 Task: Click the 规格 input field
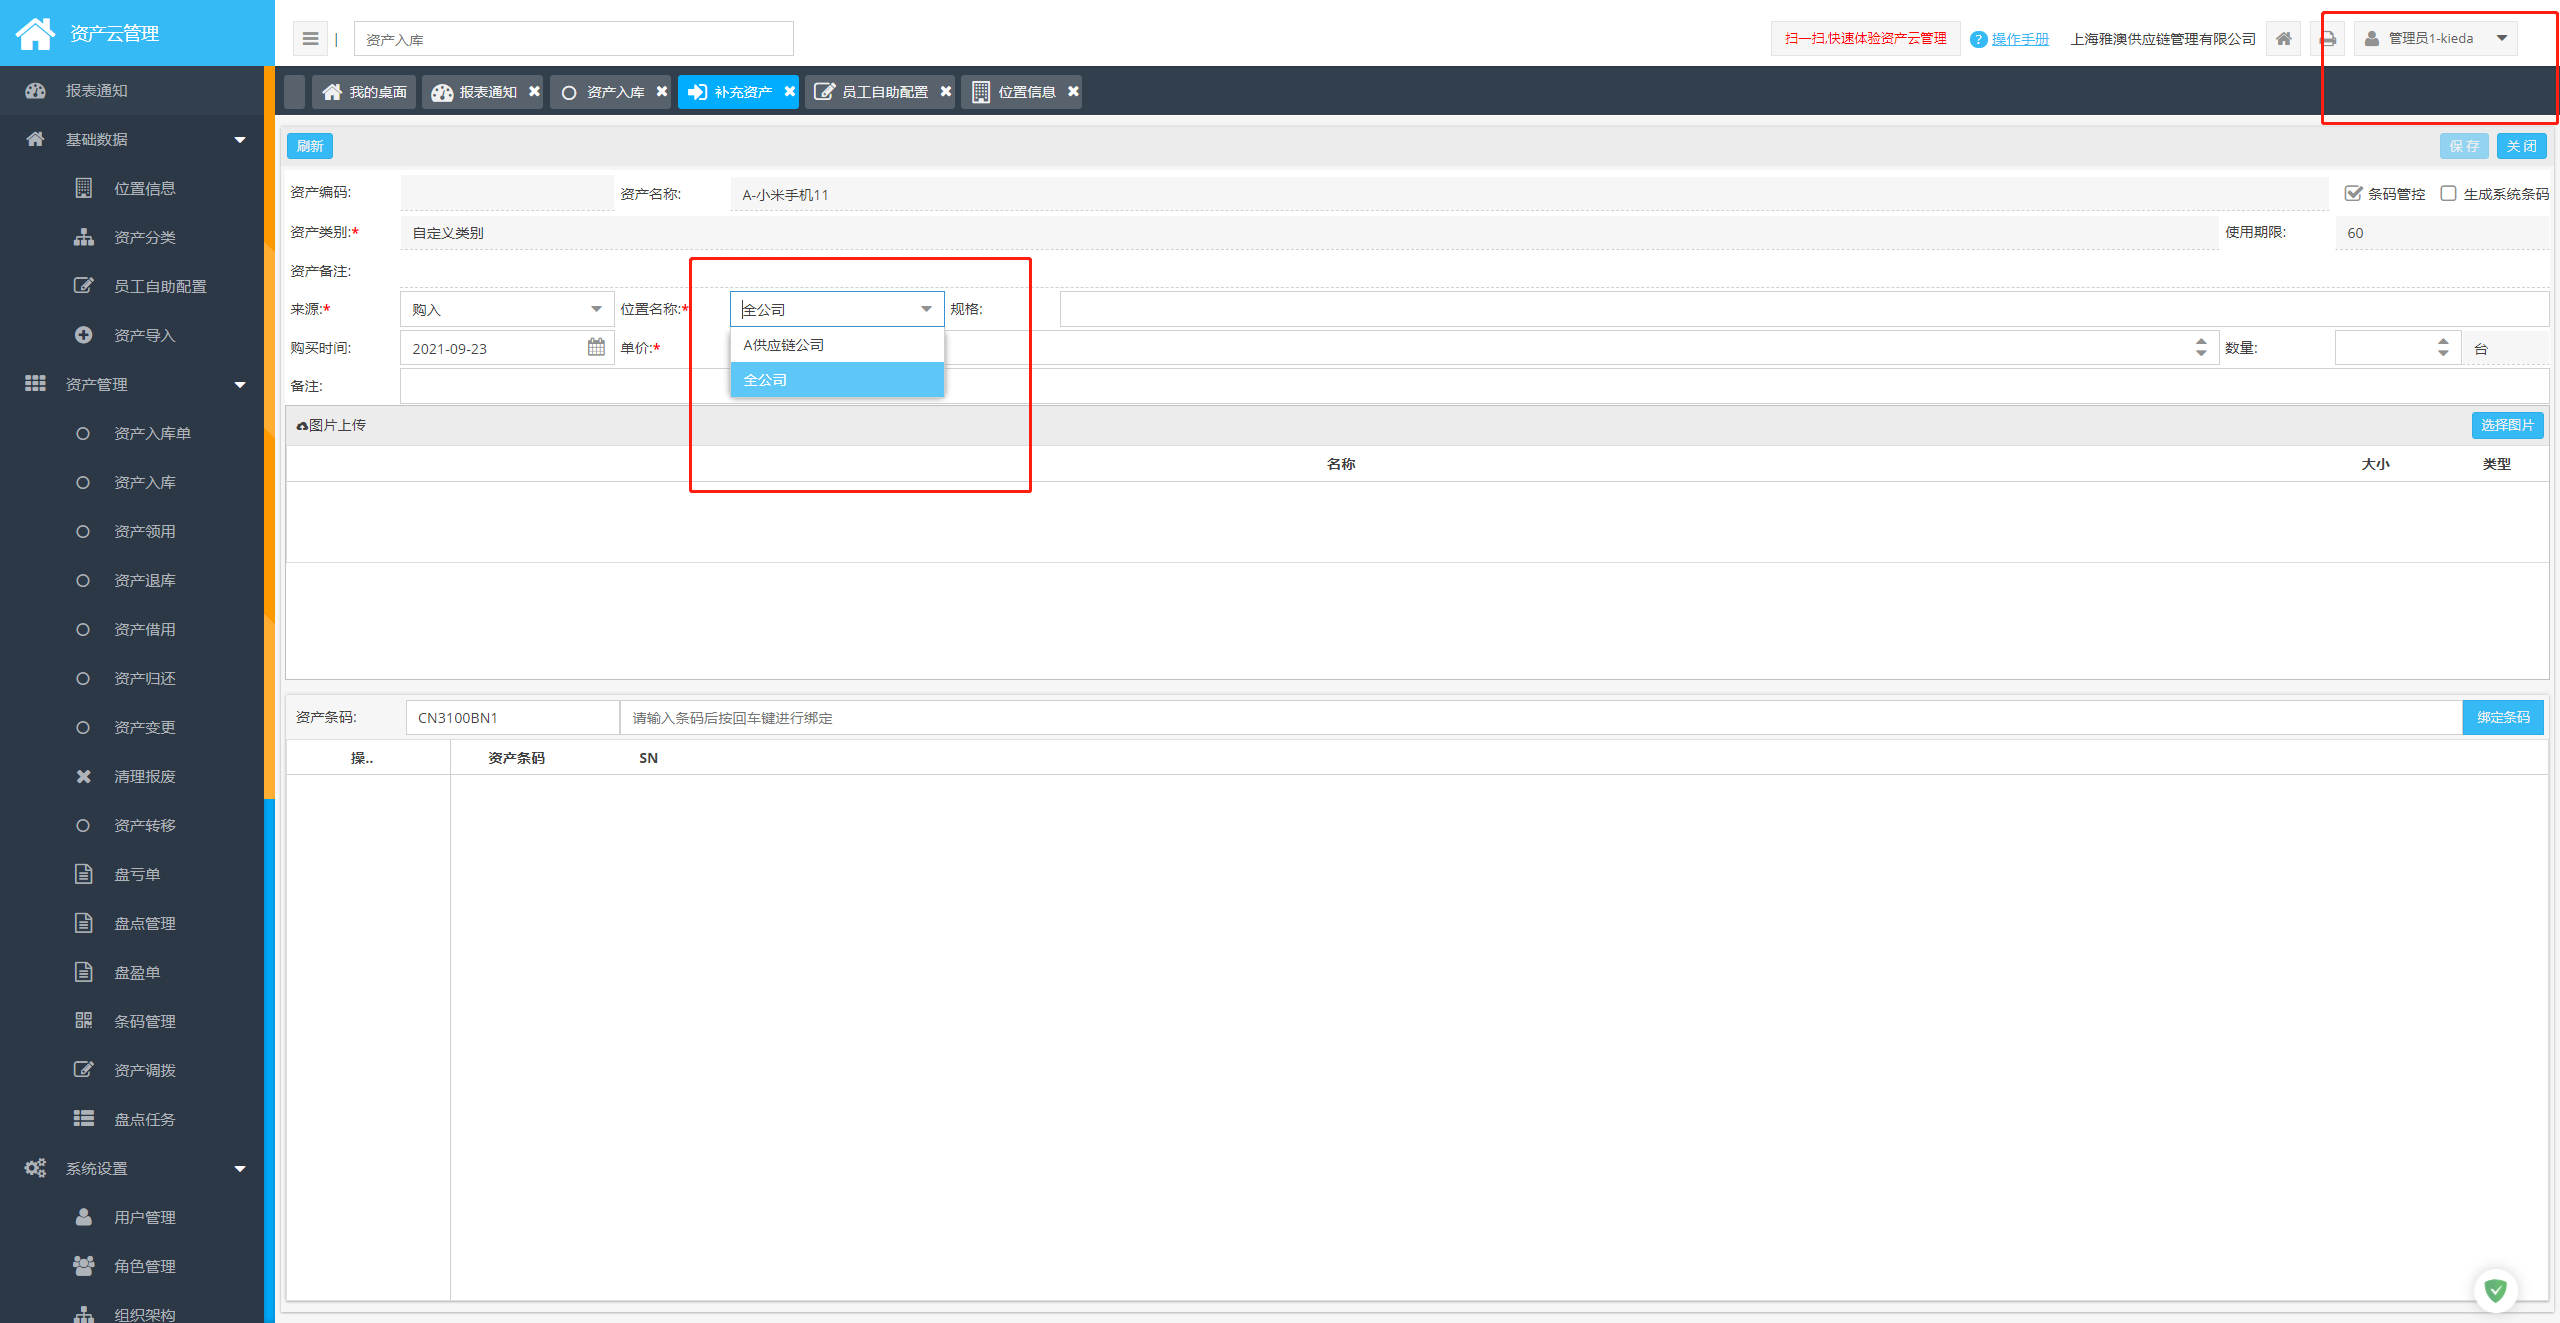click(1804, 309)
